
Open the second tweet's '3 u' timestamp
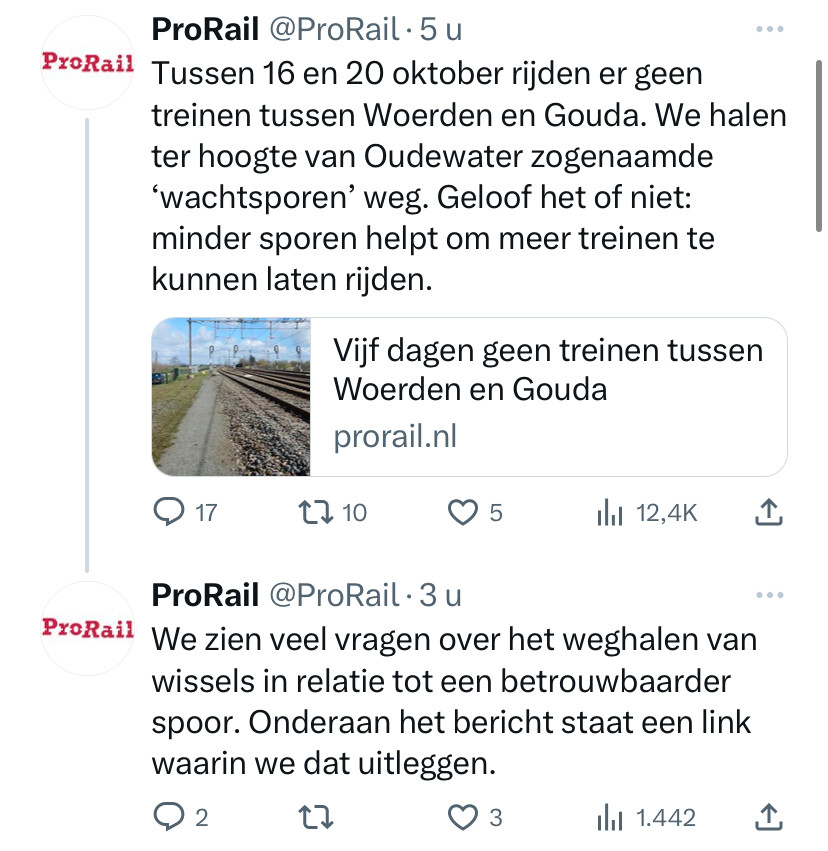point(440,595)
